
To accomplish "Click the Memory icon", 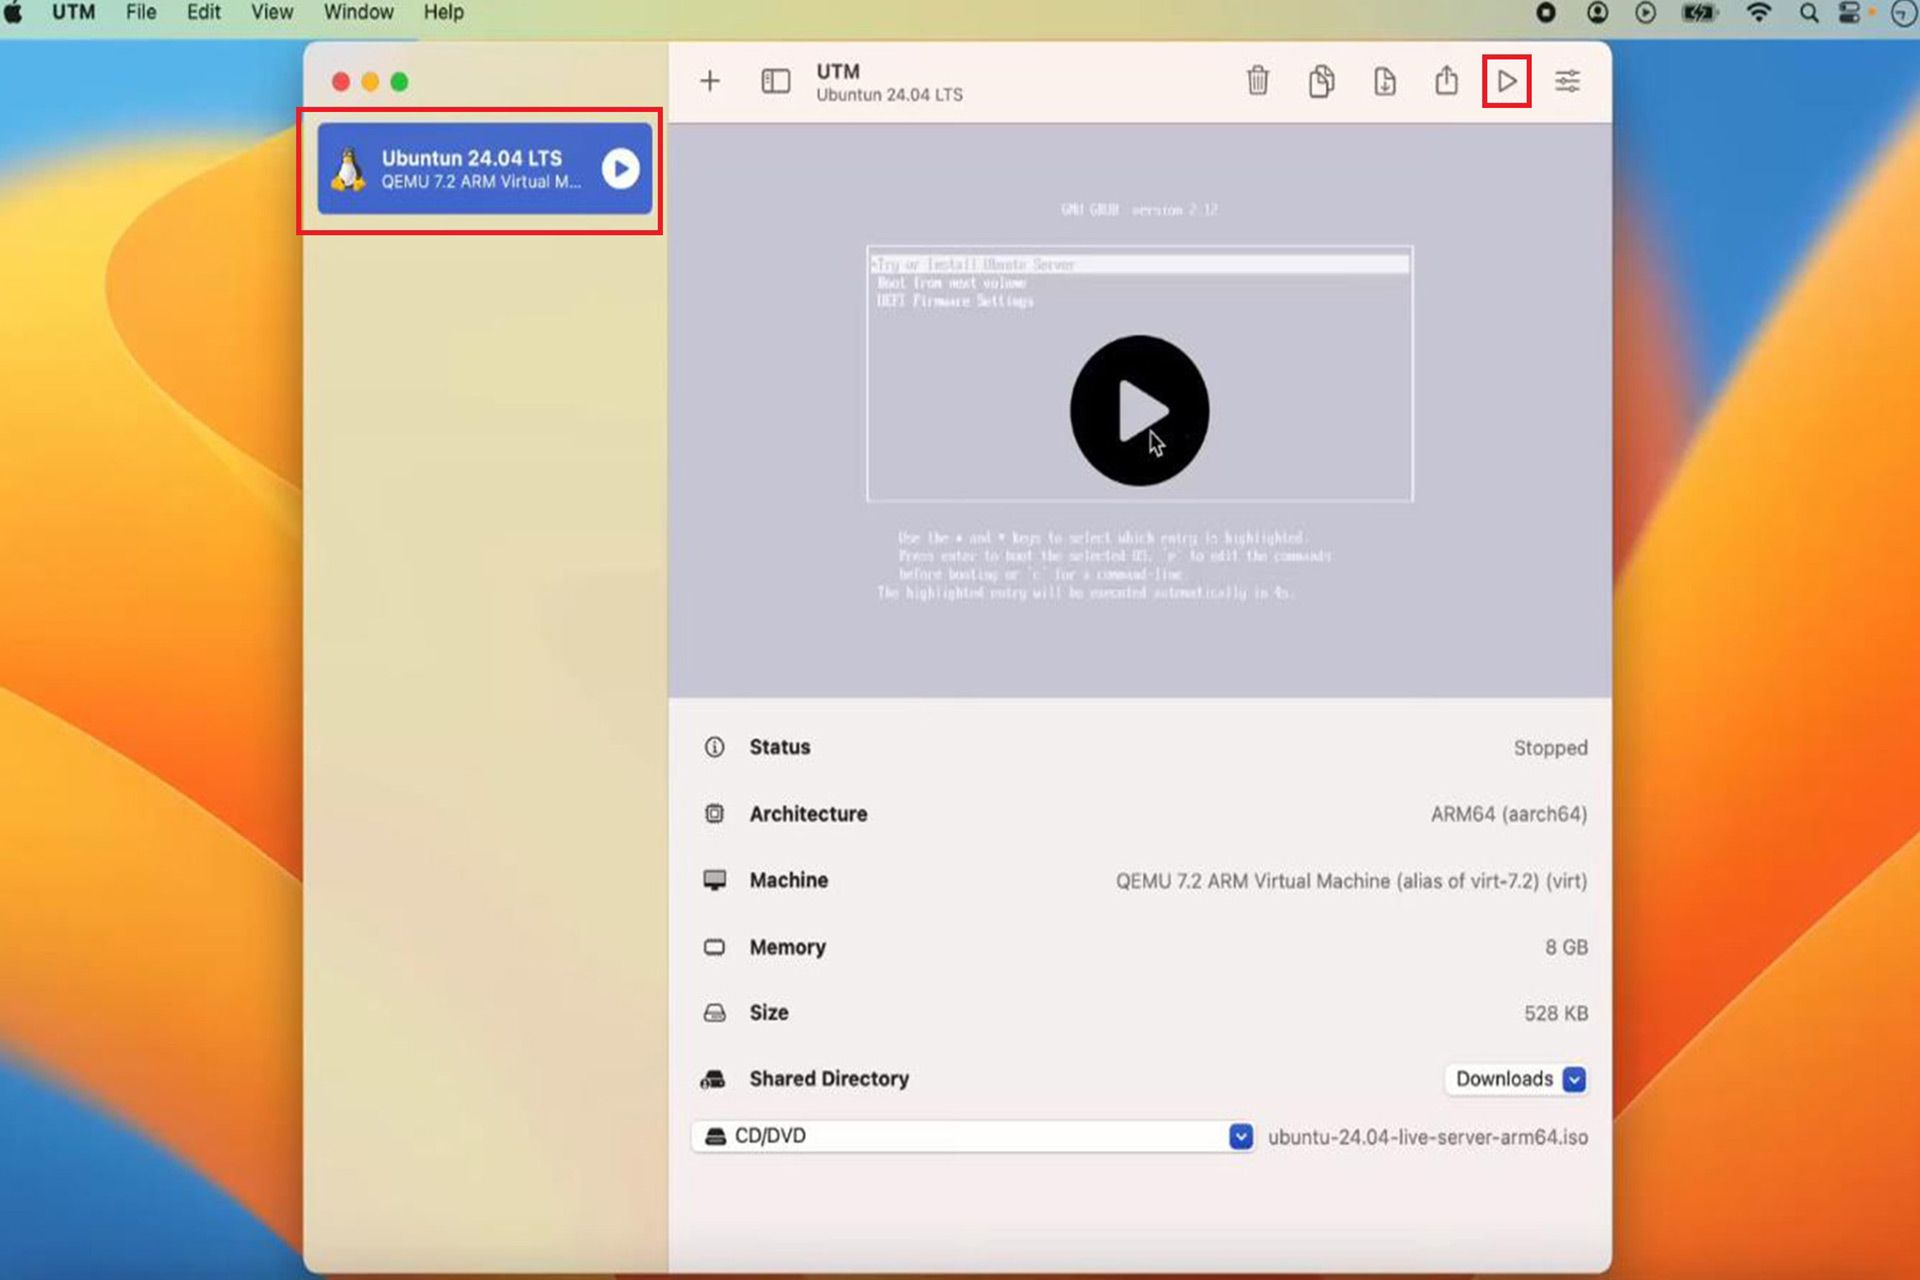I will 714,947.
